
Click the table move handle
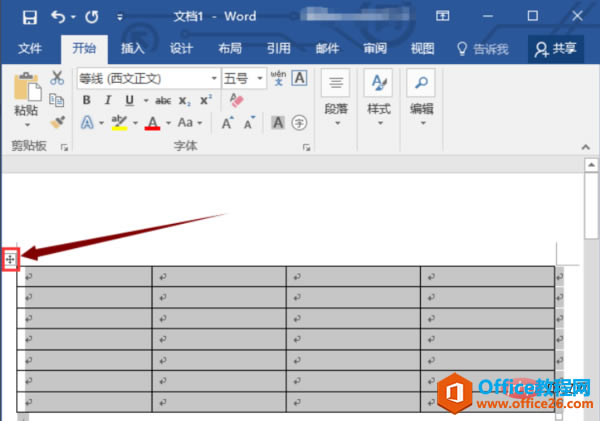coord(10,259)
